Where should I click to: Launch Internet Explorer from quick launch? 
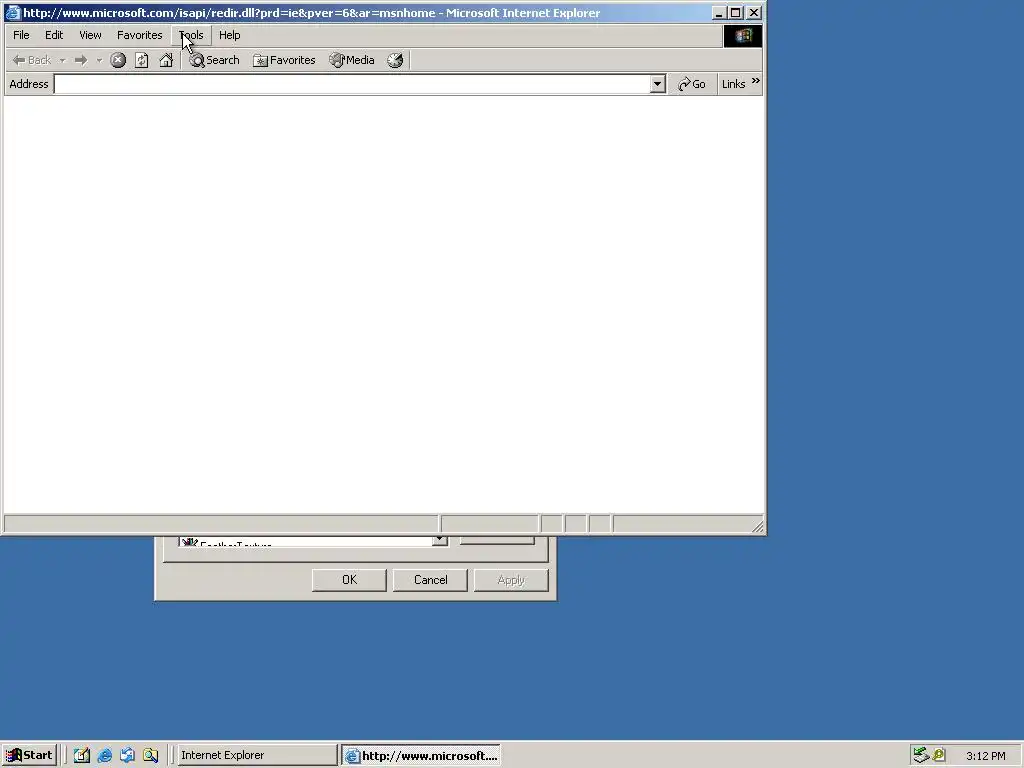(x=104, y=756)
